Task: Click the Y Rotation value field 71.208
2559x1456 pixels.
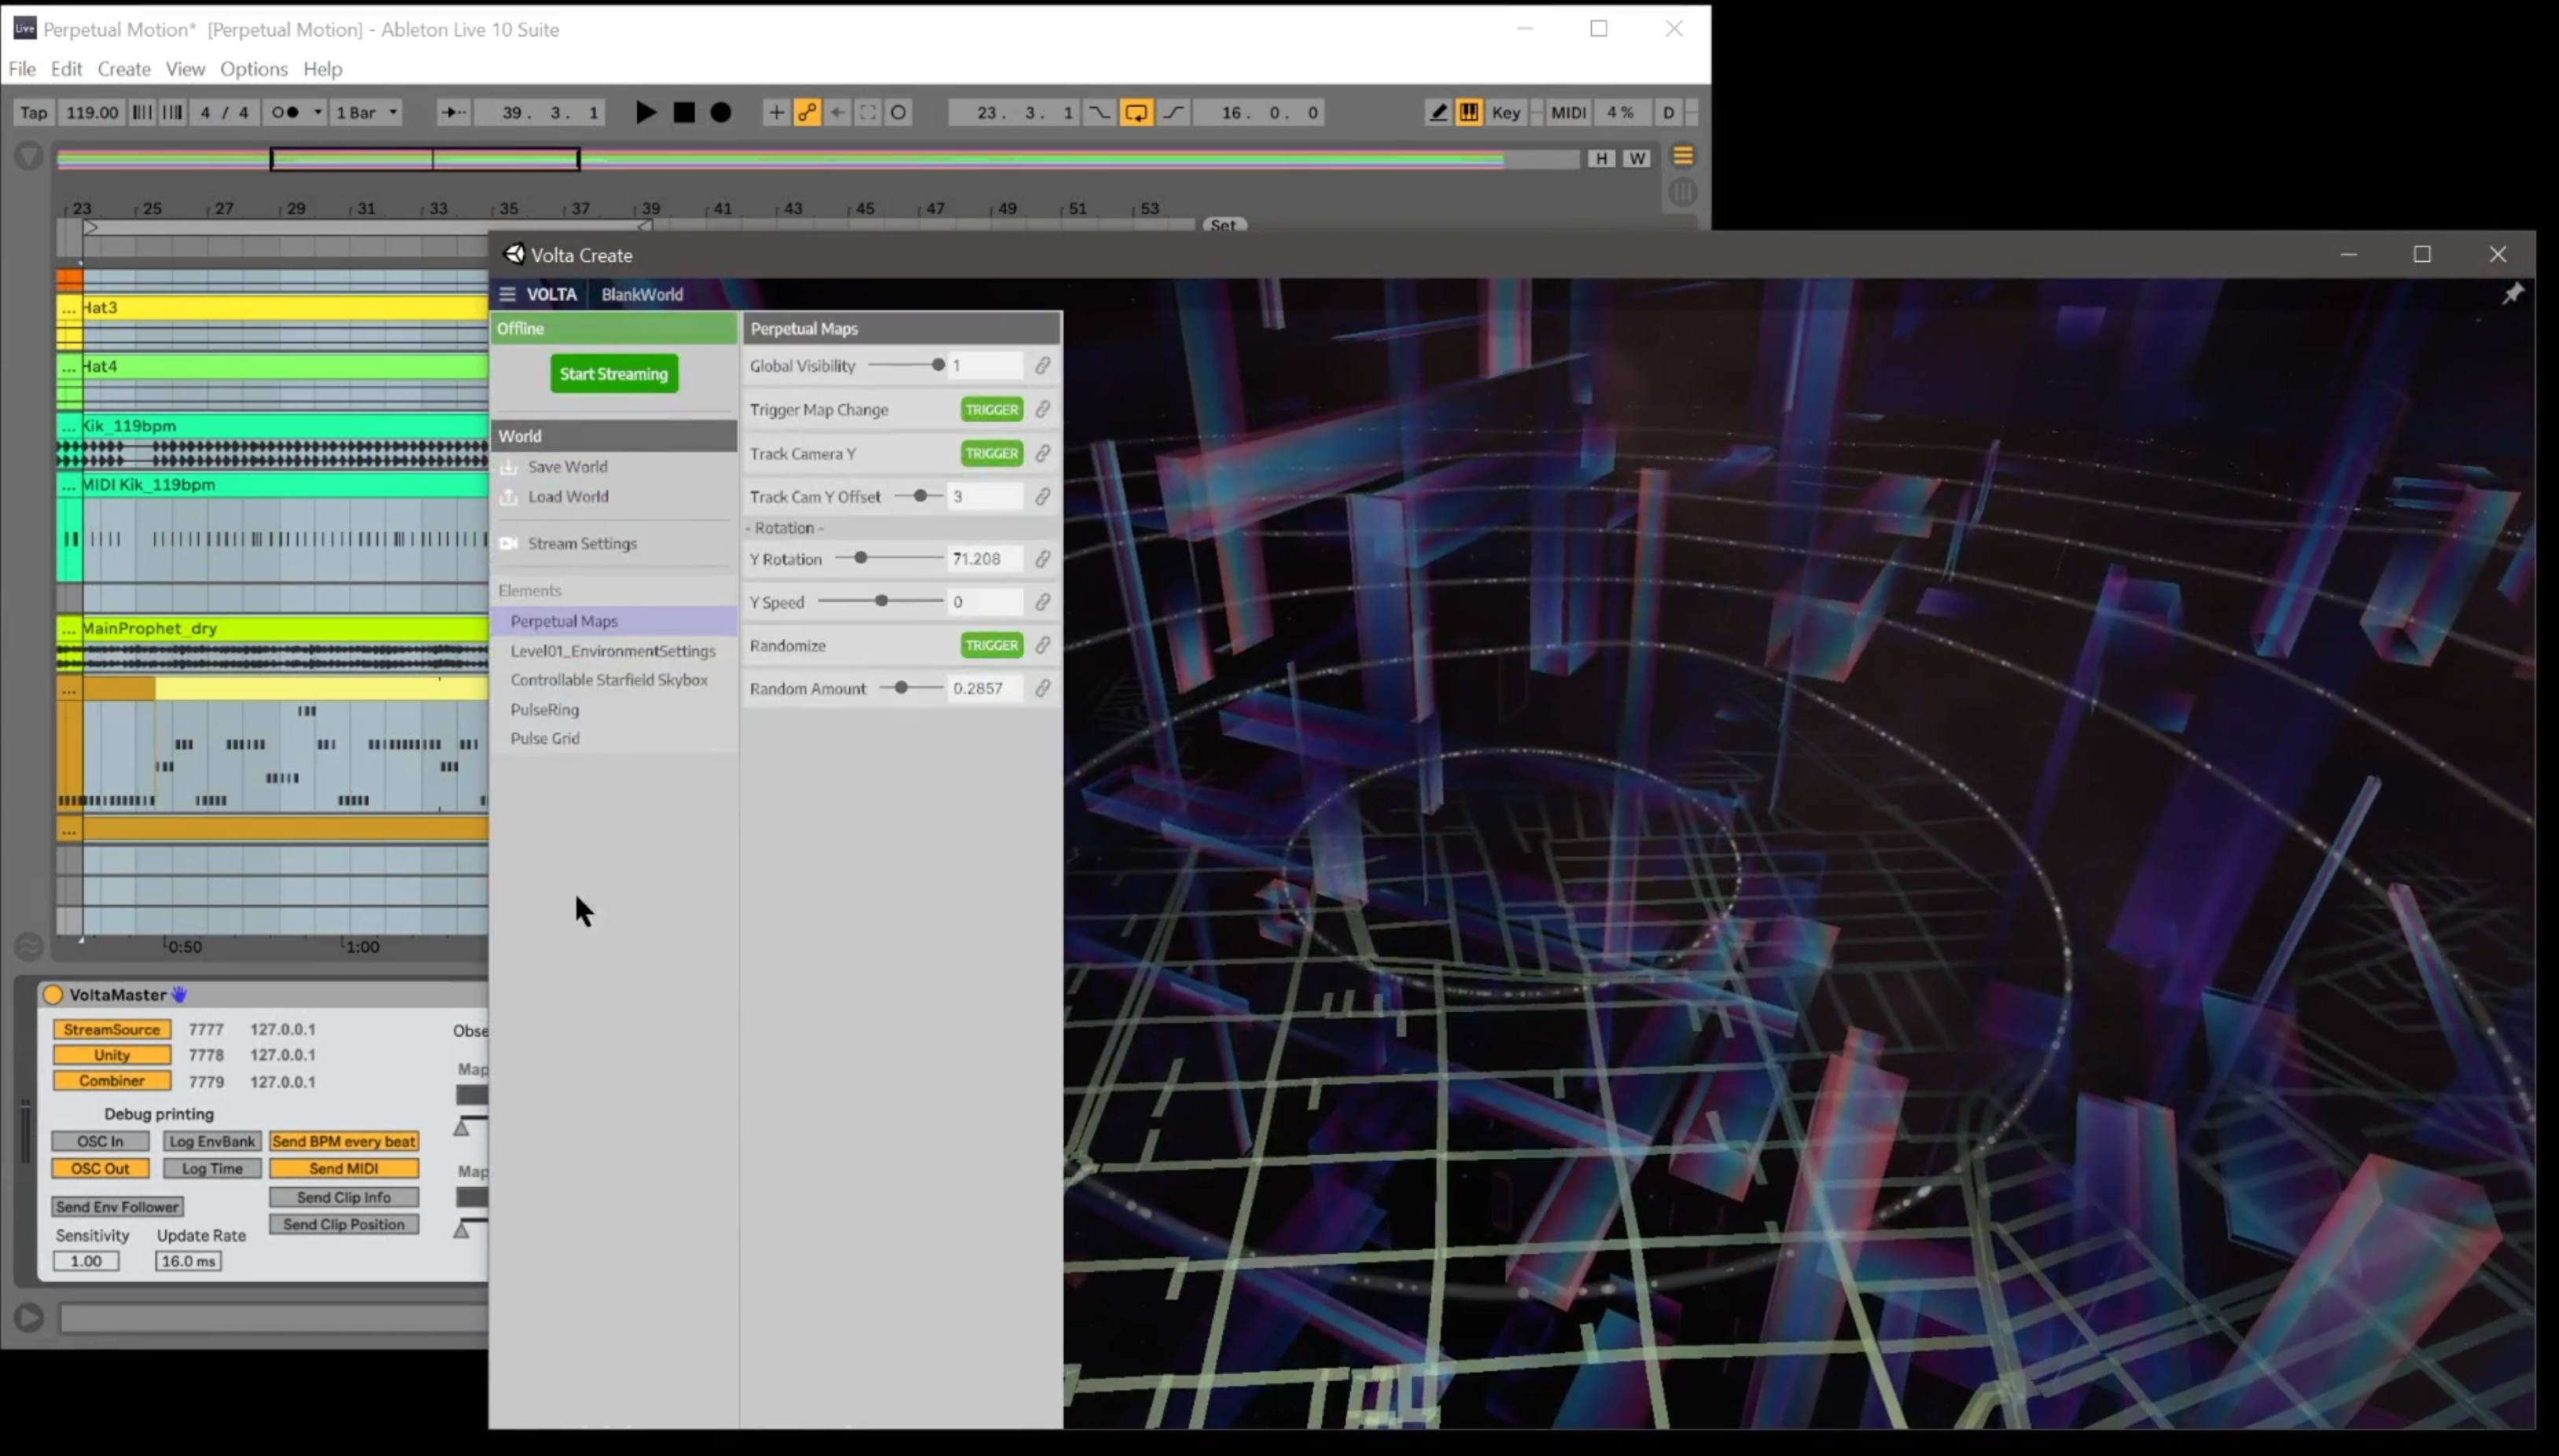Action: (x=985, y=559)
